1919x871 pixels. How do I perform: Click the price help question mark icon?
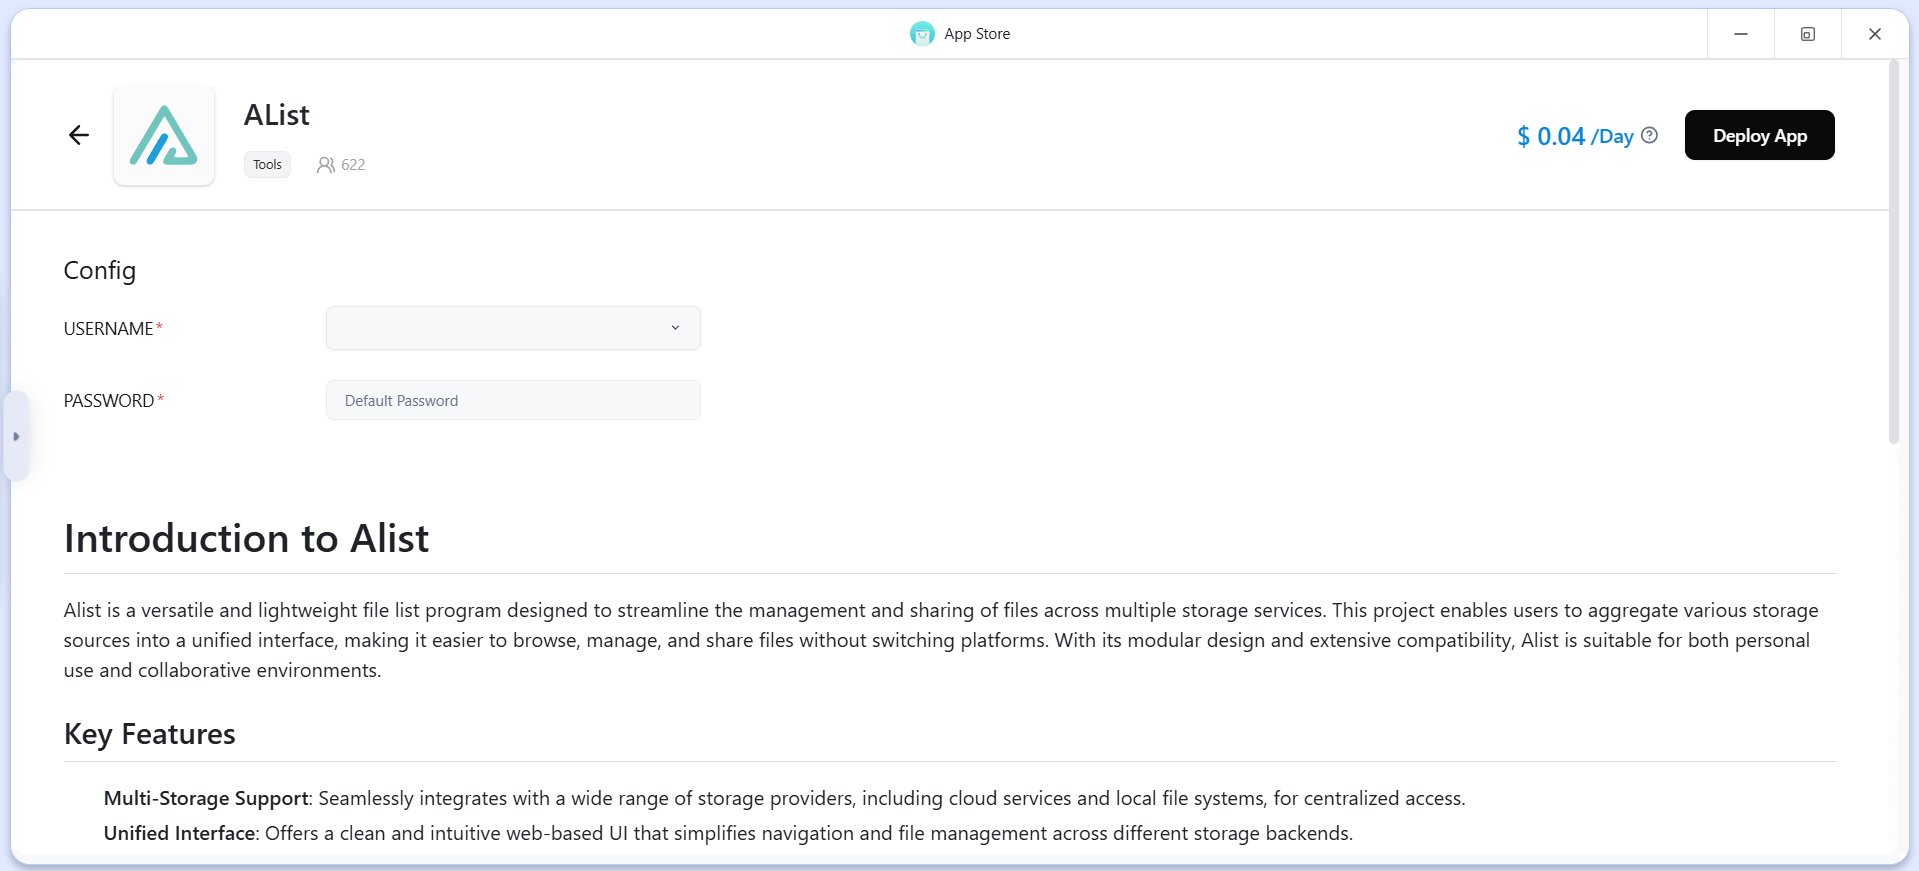(1650, 135)
